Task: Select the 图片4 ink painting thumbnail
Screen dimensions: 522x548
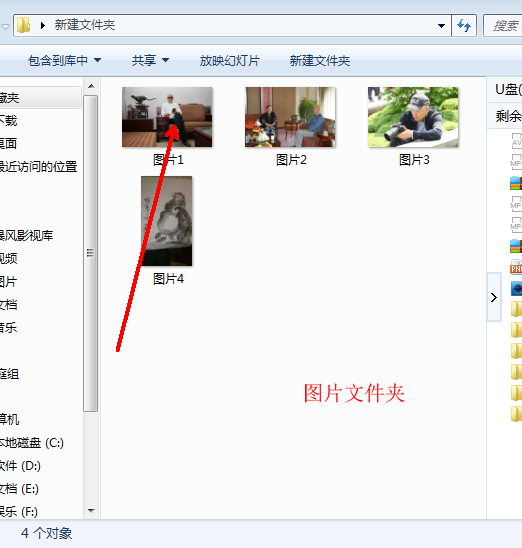Action: coord(167,221)
